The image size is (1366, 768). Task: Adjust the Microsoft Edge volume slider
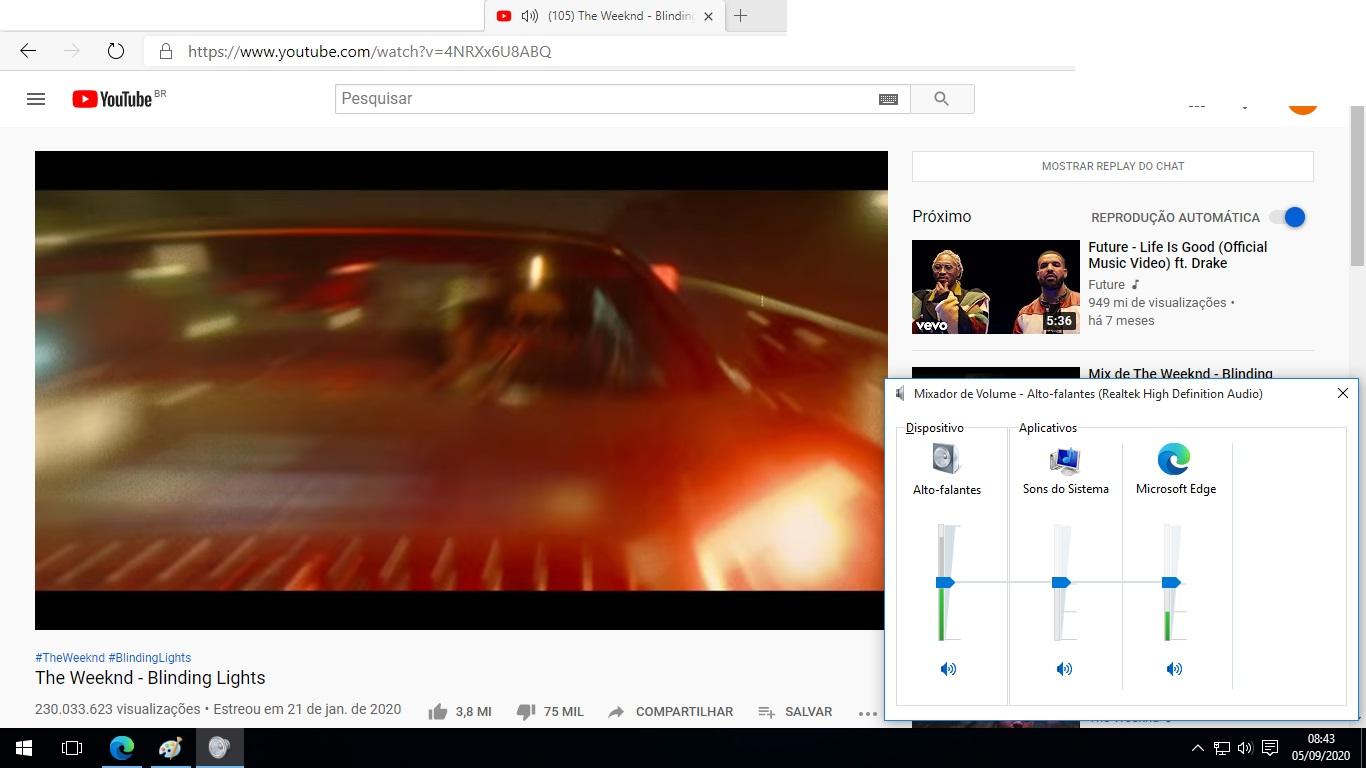coord(1171,582)
